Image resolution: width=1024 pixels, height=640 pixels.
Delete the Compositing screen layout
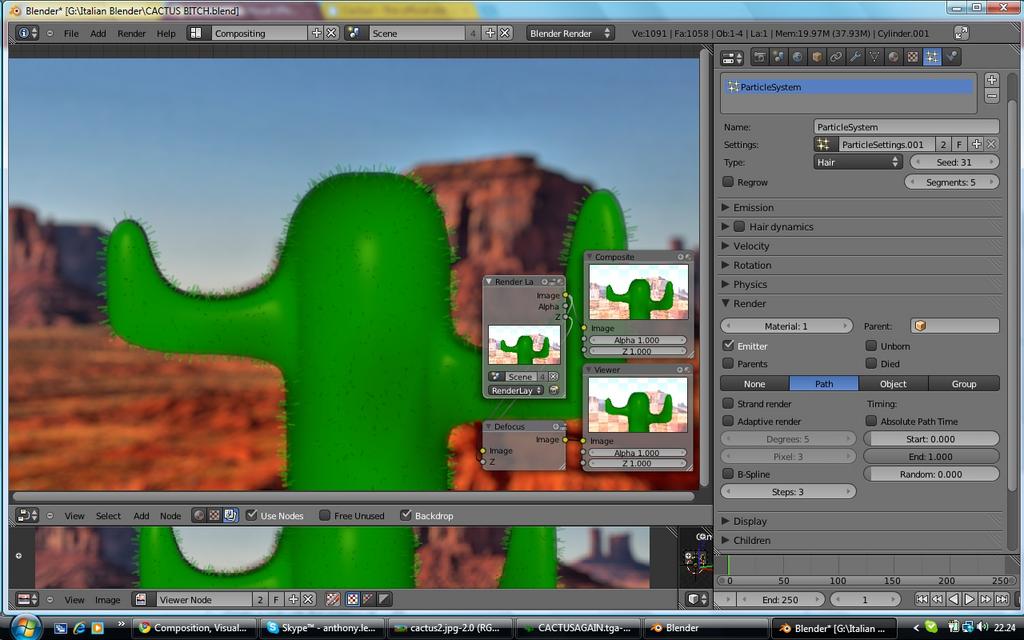(332, 33)
